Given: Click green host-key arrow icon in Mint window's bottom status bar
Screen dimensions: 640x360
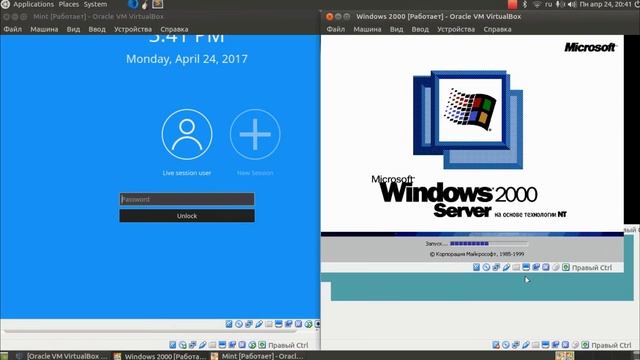Looking at the screenshot, I should (262, 345).
